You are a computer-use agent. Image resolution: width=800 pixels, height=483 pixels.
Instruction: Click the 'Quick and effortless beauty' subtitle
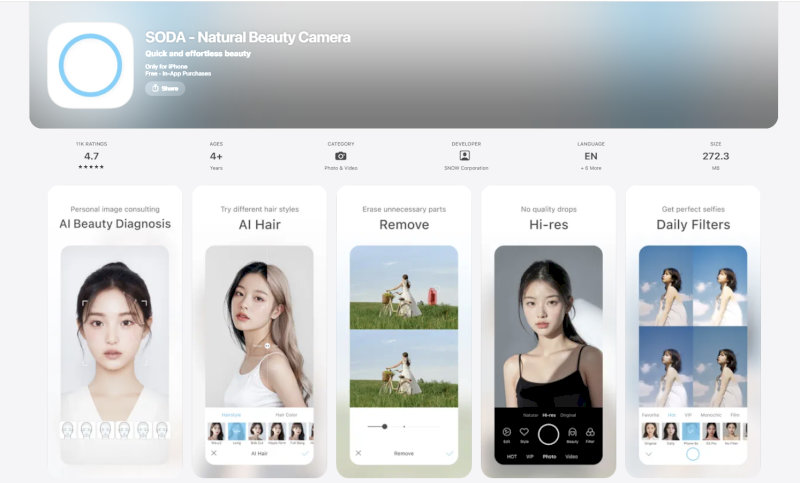(198, 54)
